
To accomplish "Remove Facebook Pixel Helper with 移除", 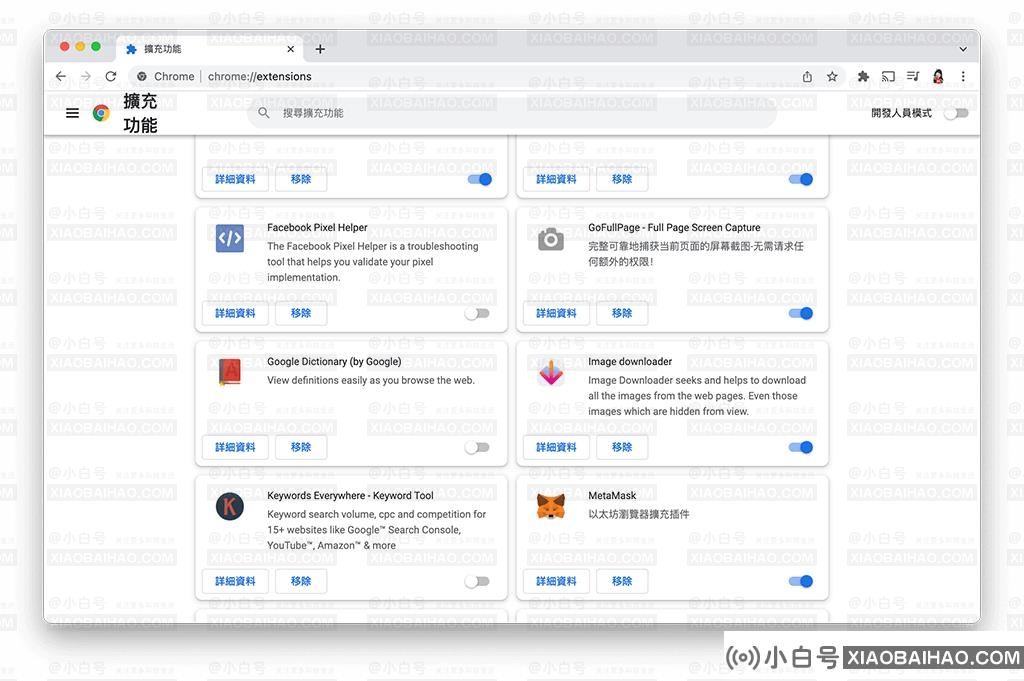I will pos(301,313).
